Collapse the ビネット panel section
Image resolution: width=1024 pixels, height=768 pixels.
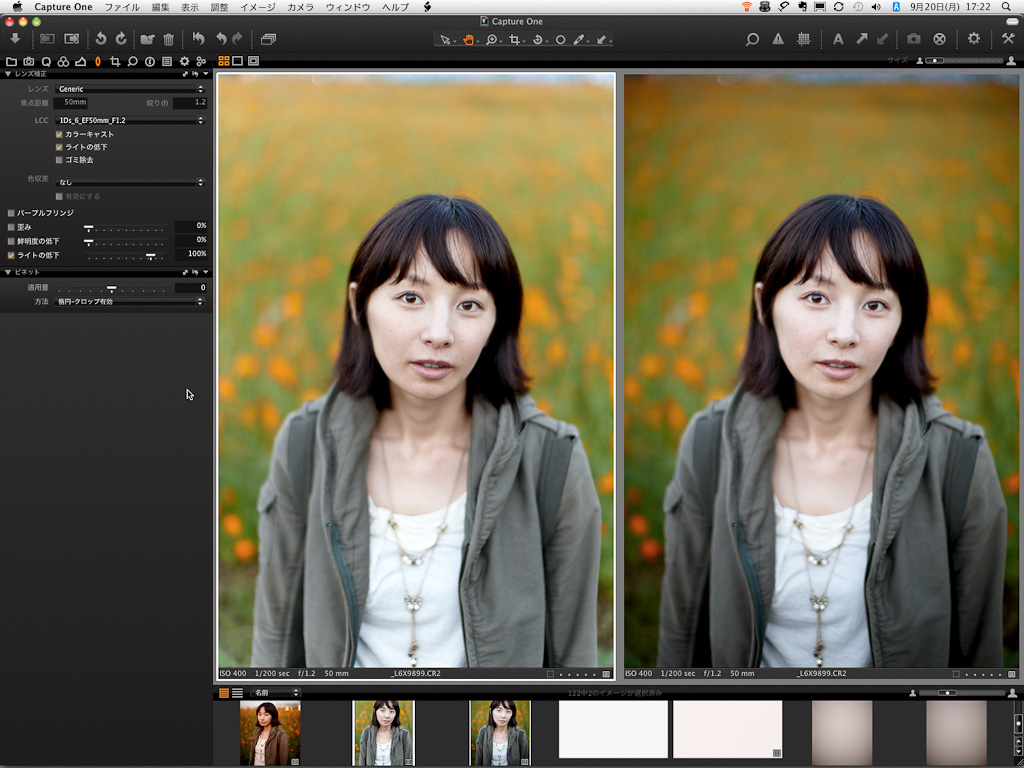(8, 272)
